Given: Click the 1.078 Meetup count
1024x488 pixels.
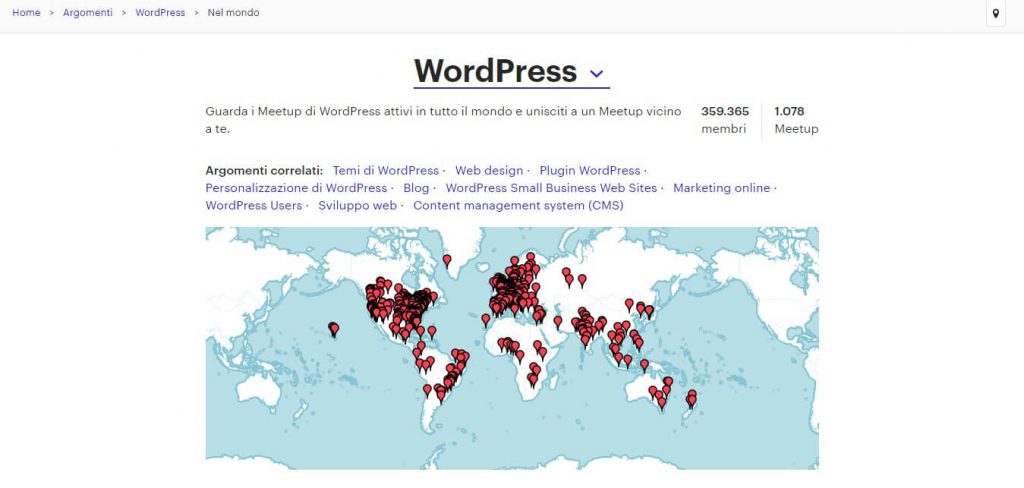Looking at the screenshot, I should tap(796, 120).
